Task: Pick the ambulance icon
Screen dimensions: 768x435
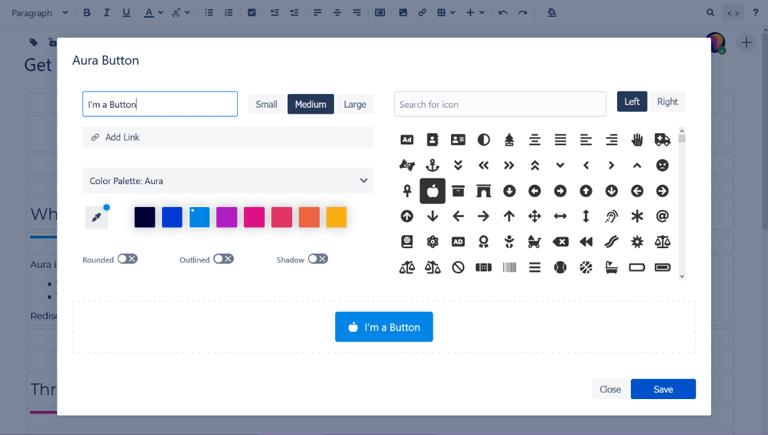Action: coord(662,140)
